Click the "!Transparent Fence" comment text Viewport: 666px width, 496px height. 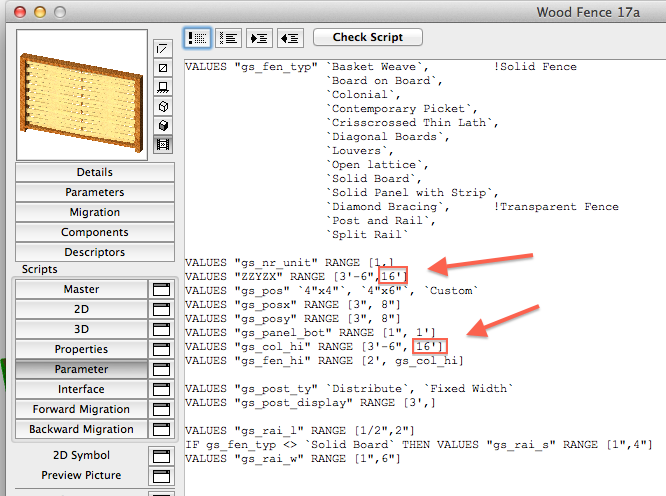(x=556, y=207)
